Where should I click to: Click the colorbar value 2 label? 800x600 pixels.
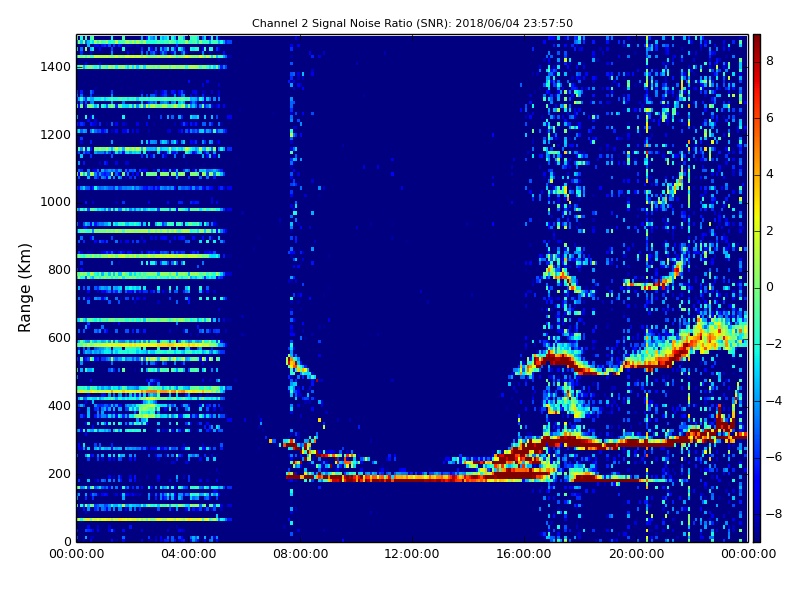click(770, 231)
